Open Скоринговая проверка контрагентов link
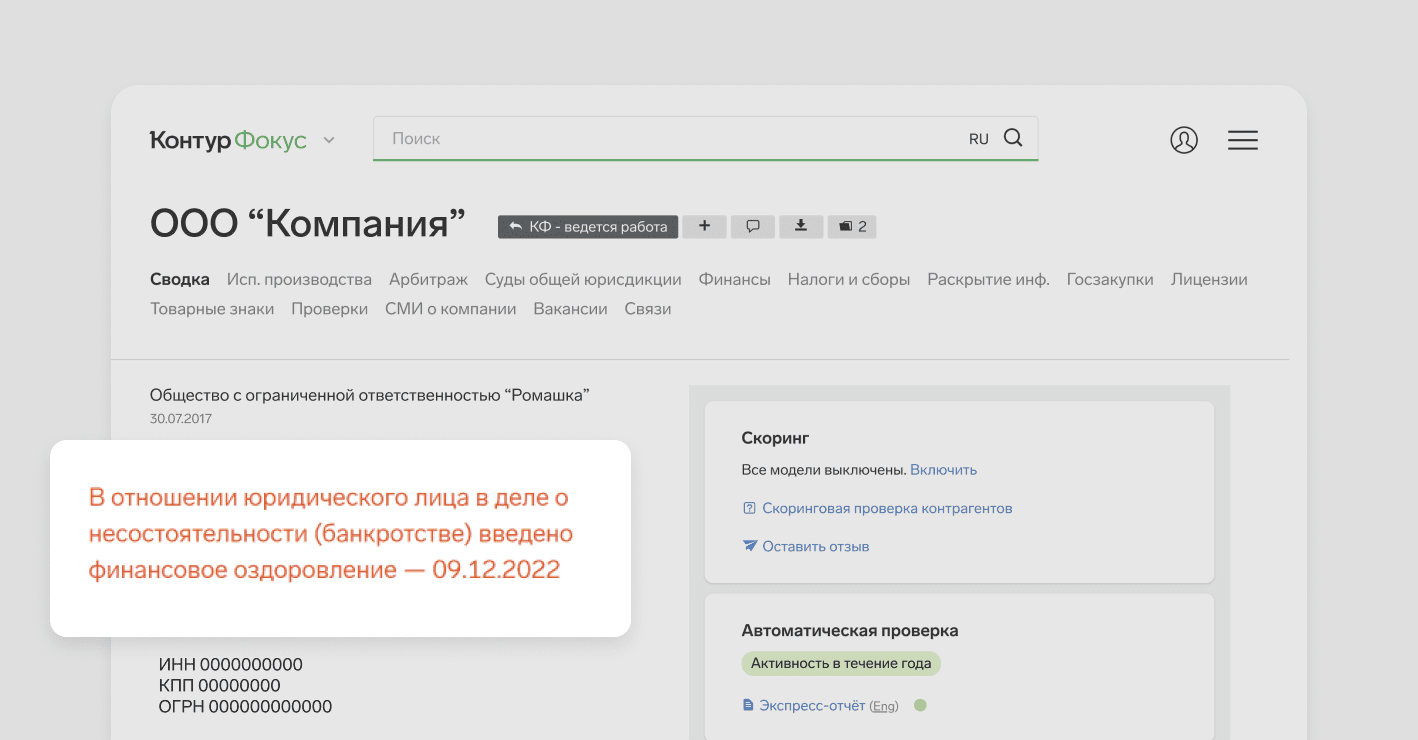Screen dimensions: 1418x740 click(x=887, y=509)
